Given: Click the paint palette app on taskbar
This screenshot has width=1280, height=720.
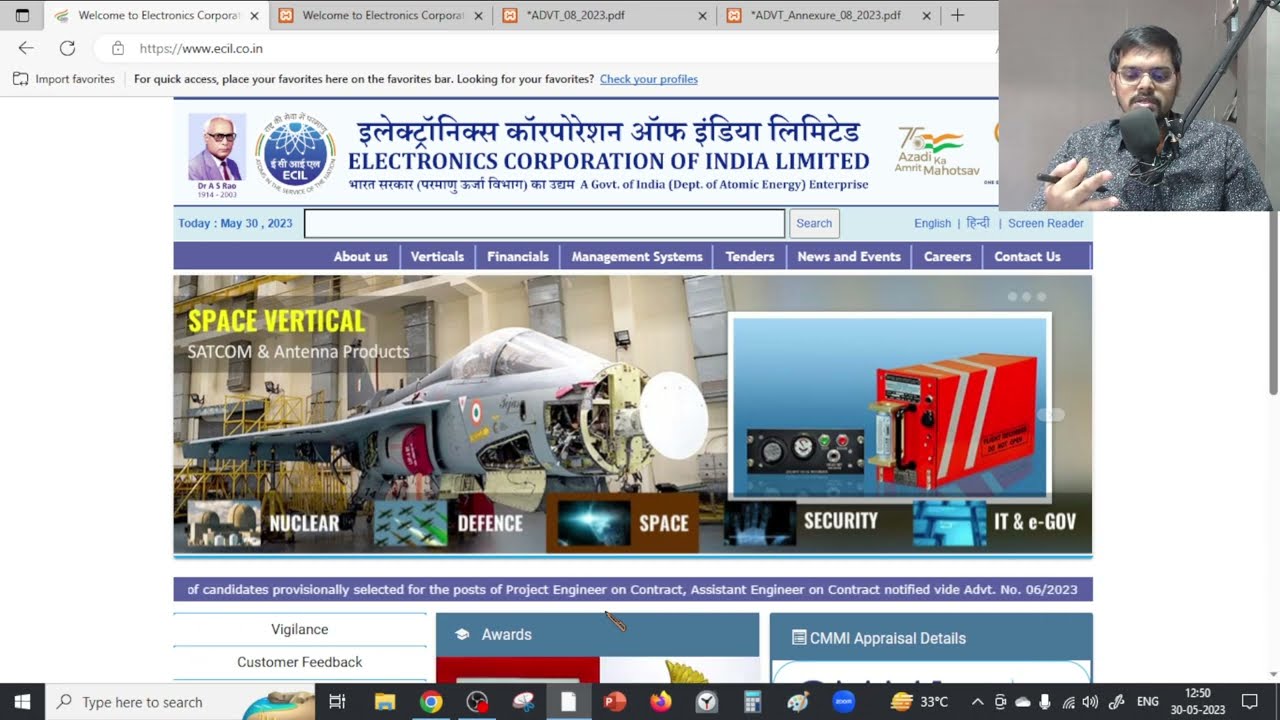Looking at the screenshot, I should tap(798, 702).
